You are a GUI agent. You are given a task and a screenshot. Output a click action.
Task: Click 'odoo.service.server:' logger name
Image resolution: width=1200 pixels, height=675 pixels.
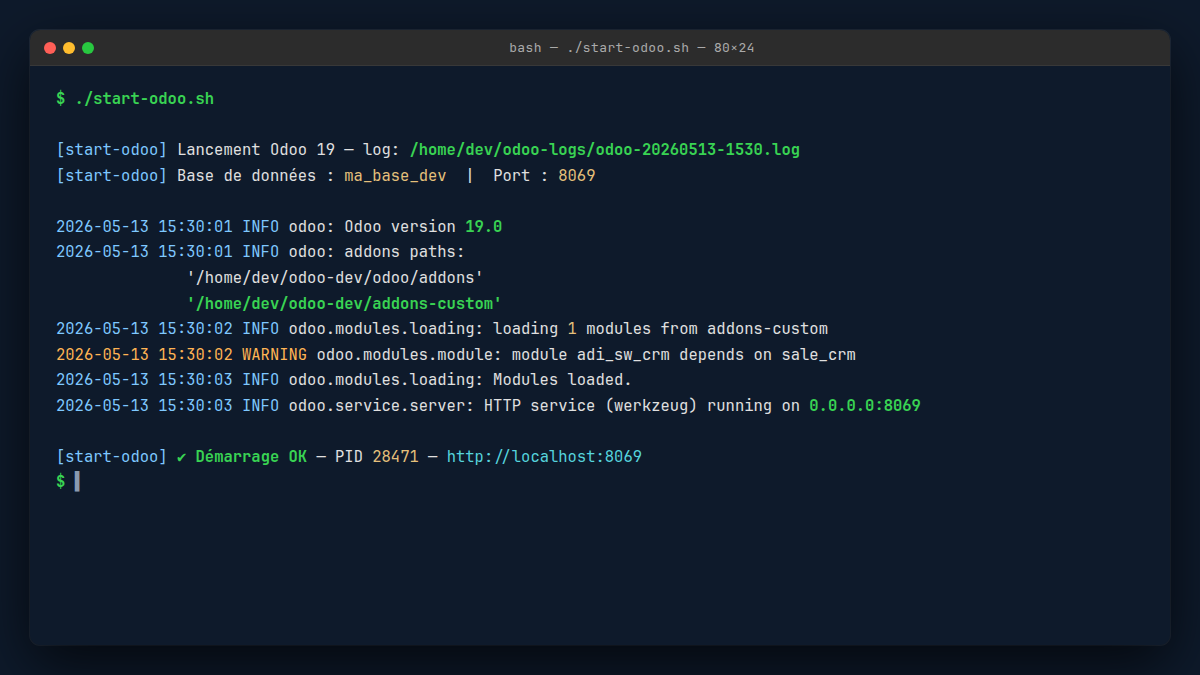coord(382,406)
